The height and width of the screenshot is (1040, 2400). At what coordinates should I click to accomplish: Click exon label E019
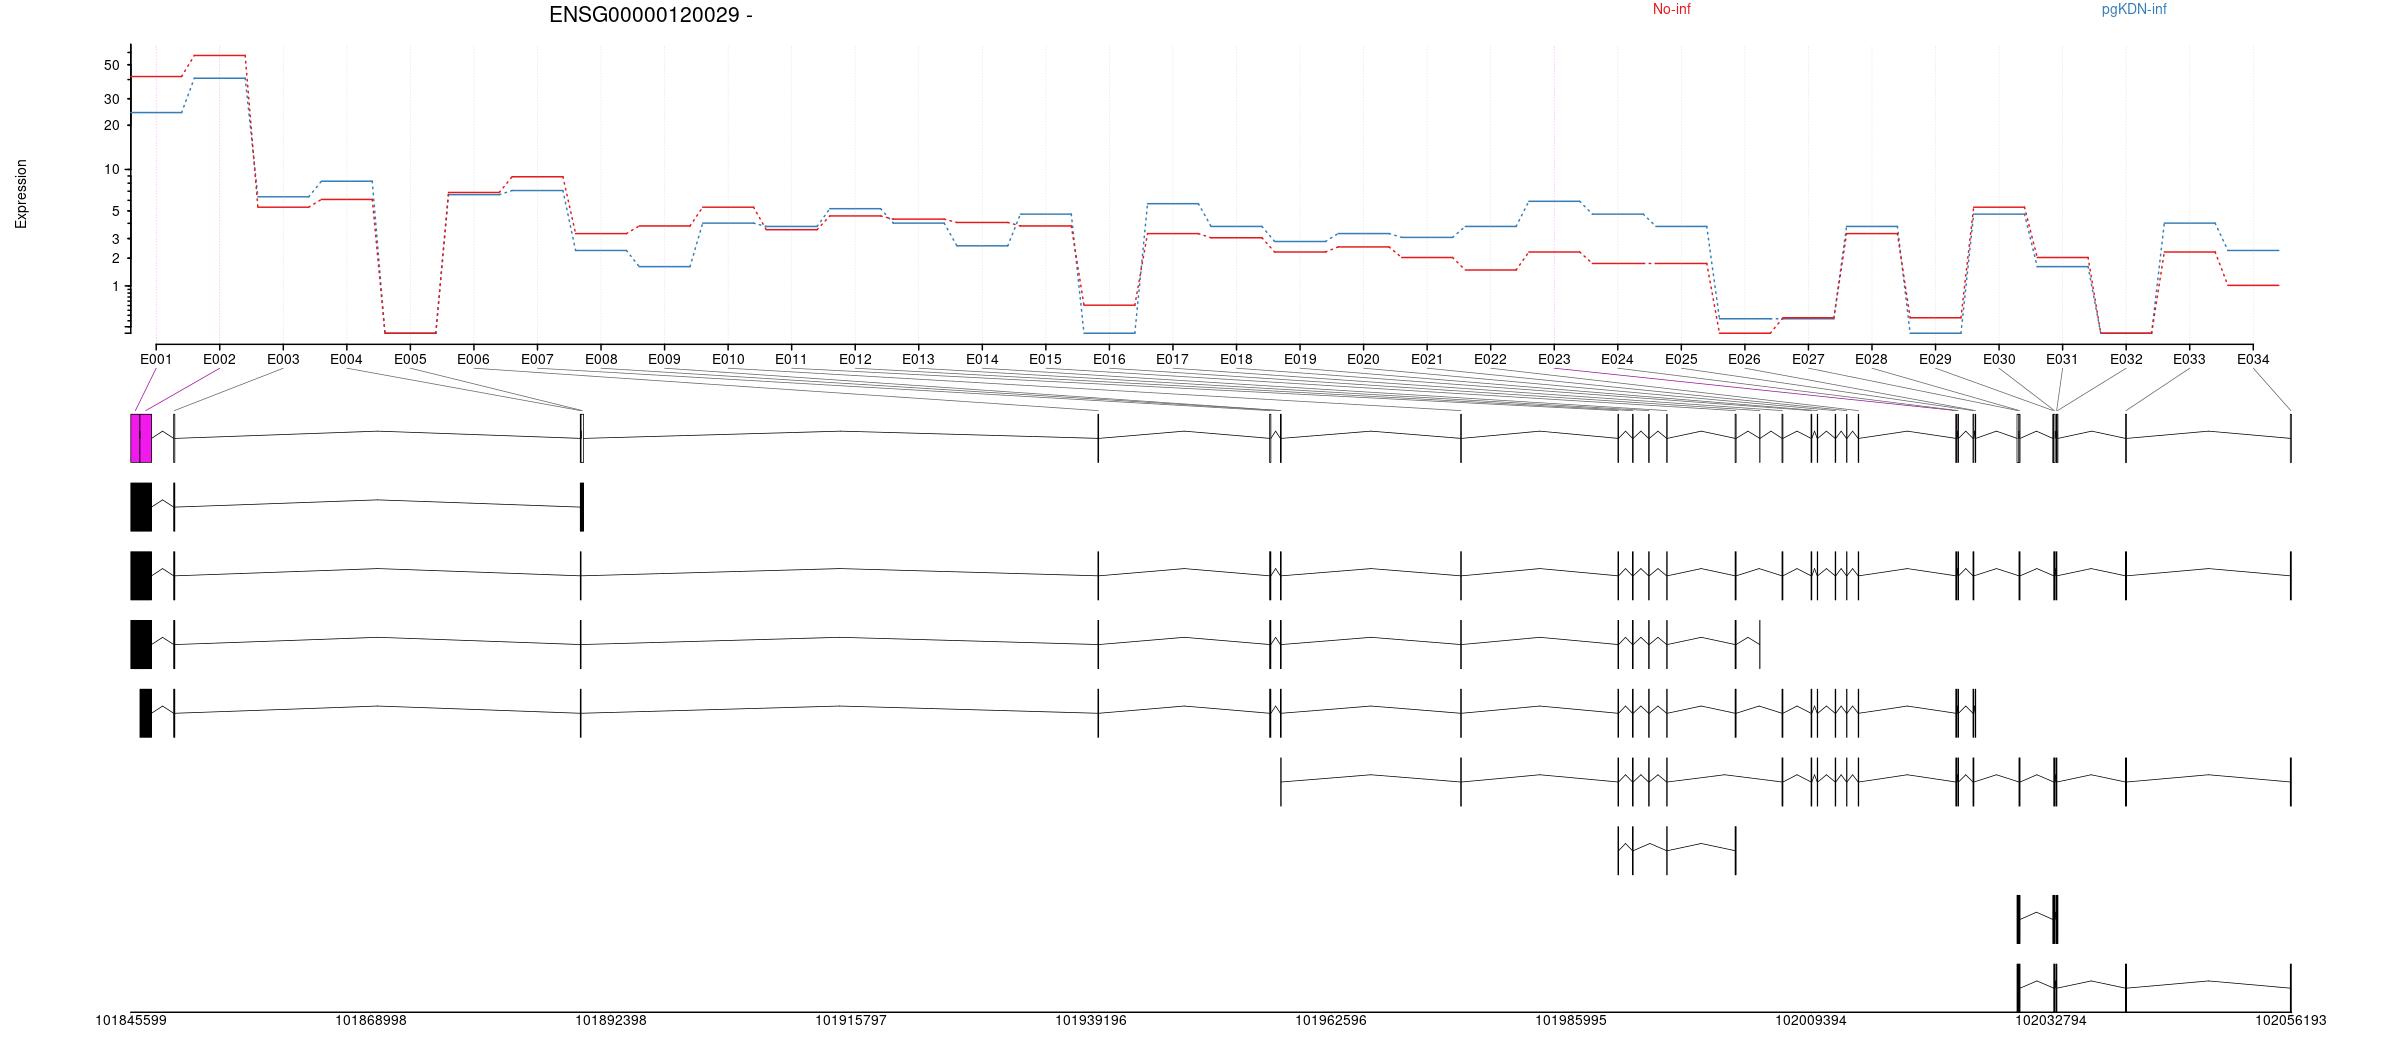1300,359
